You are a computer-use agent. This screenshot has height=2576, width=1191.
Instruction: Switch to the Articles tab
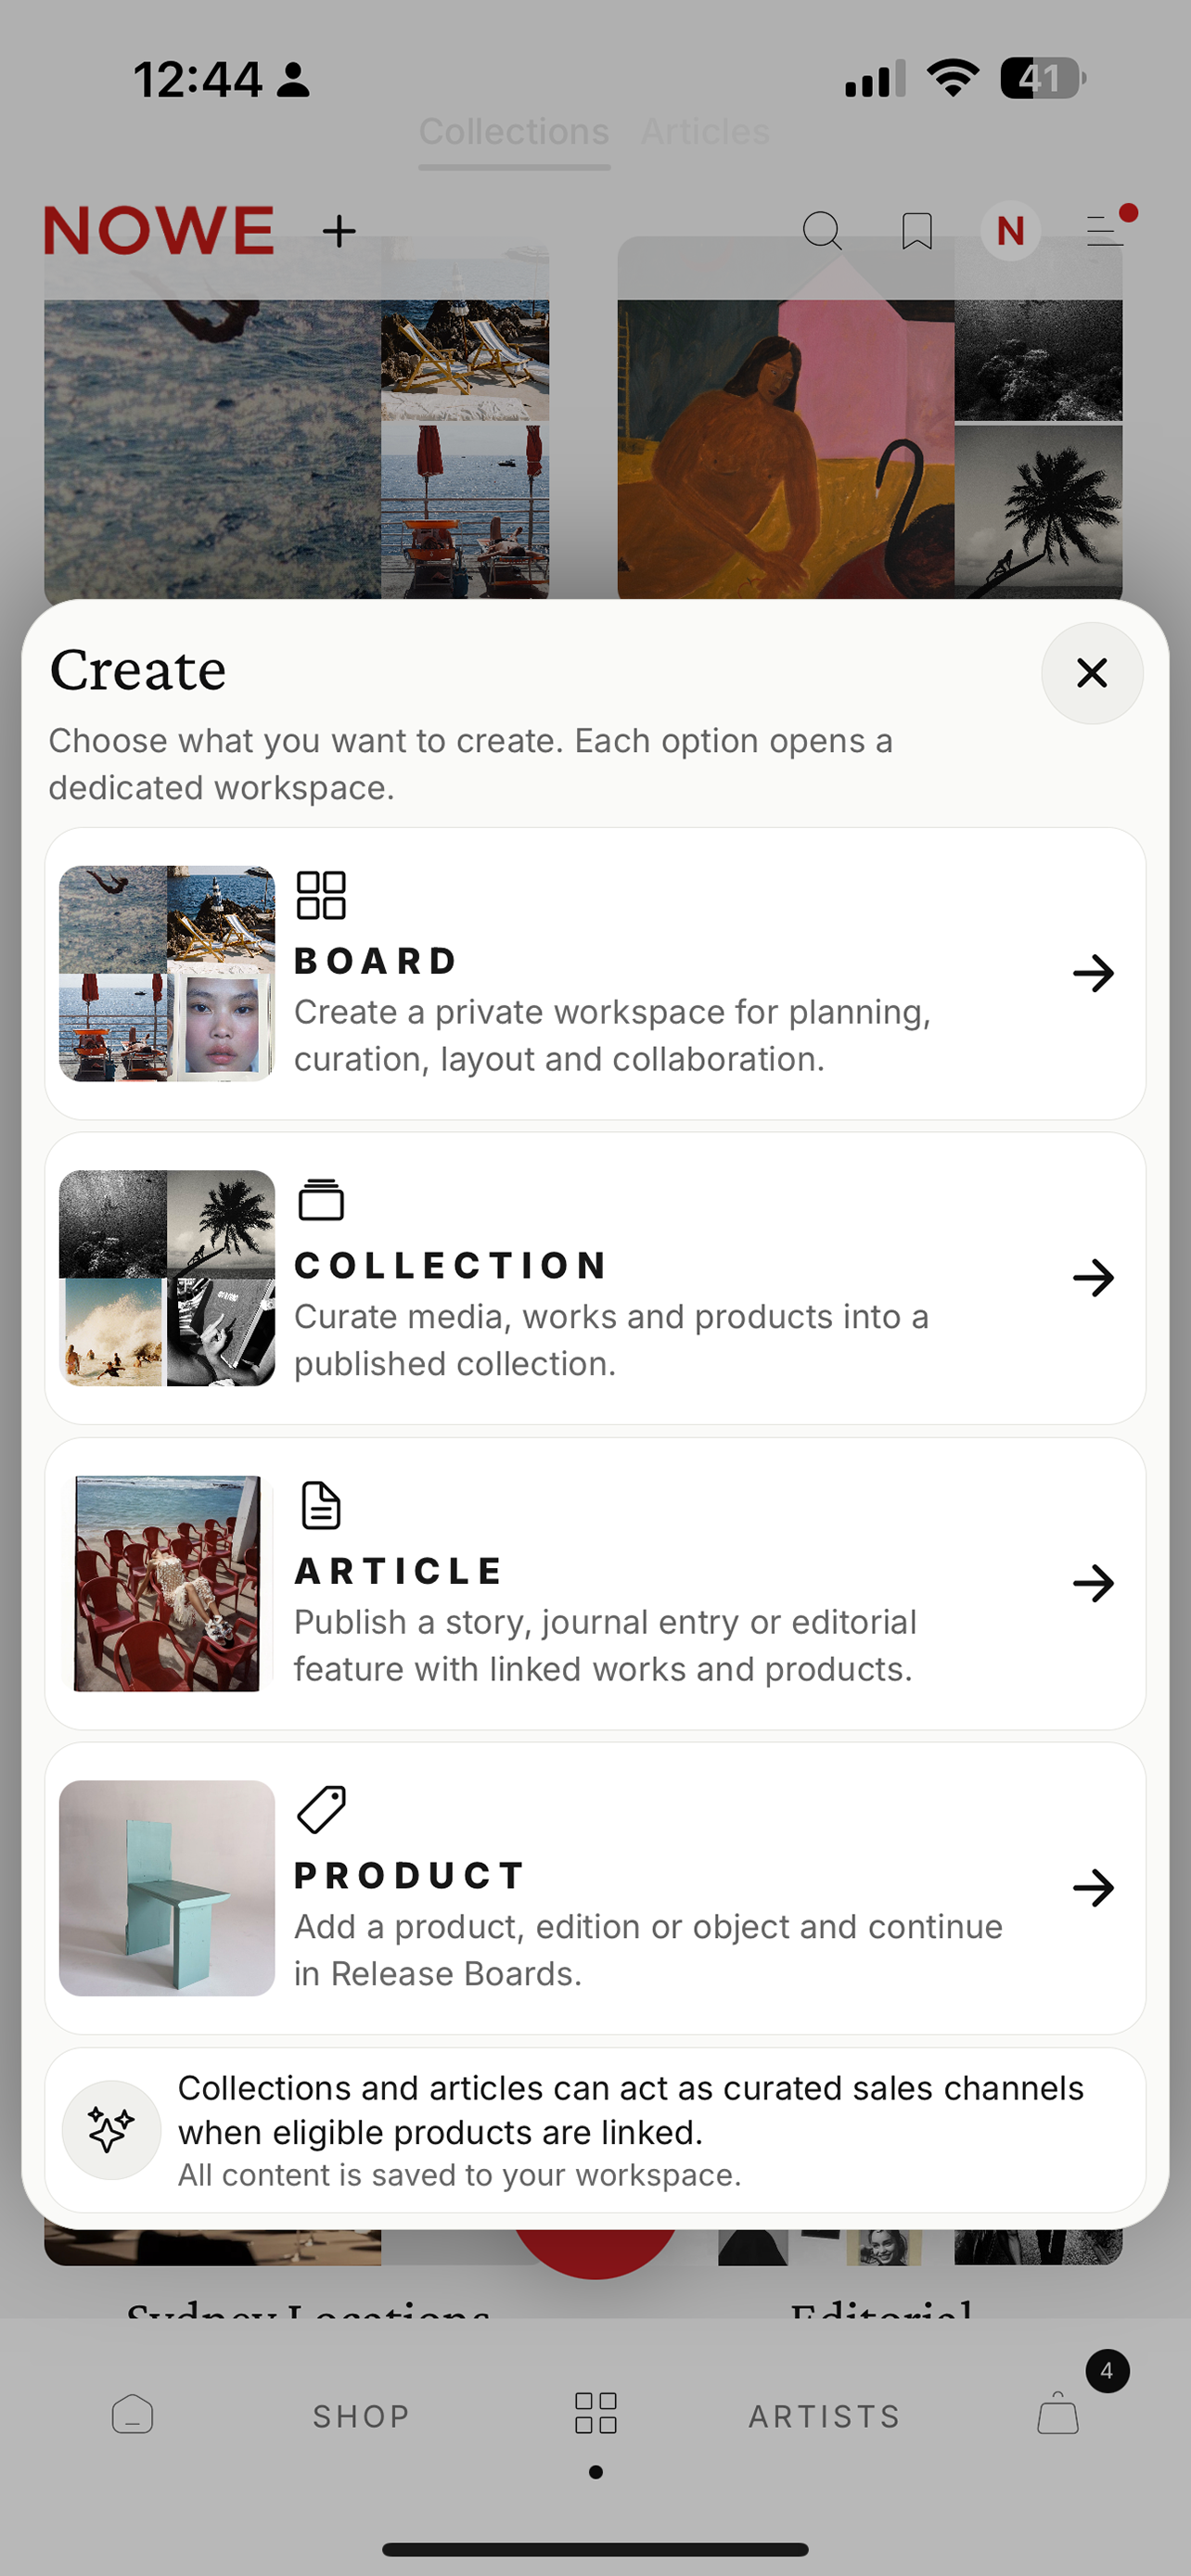705,132
